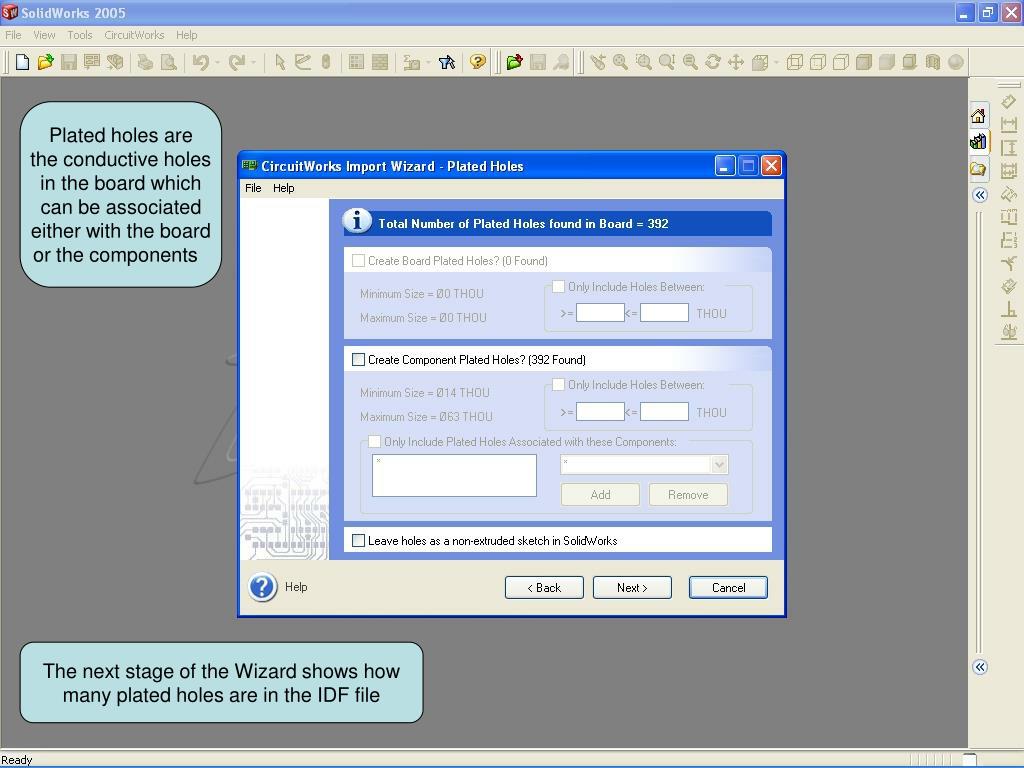Click the associated components list box
The height and width of the screenshot is (768, 1024).
(455, 475)
